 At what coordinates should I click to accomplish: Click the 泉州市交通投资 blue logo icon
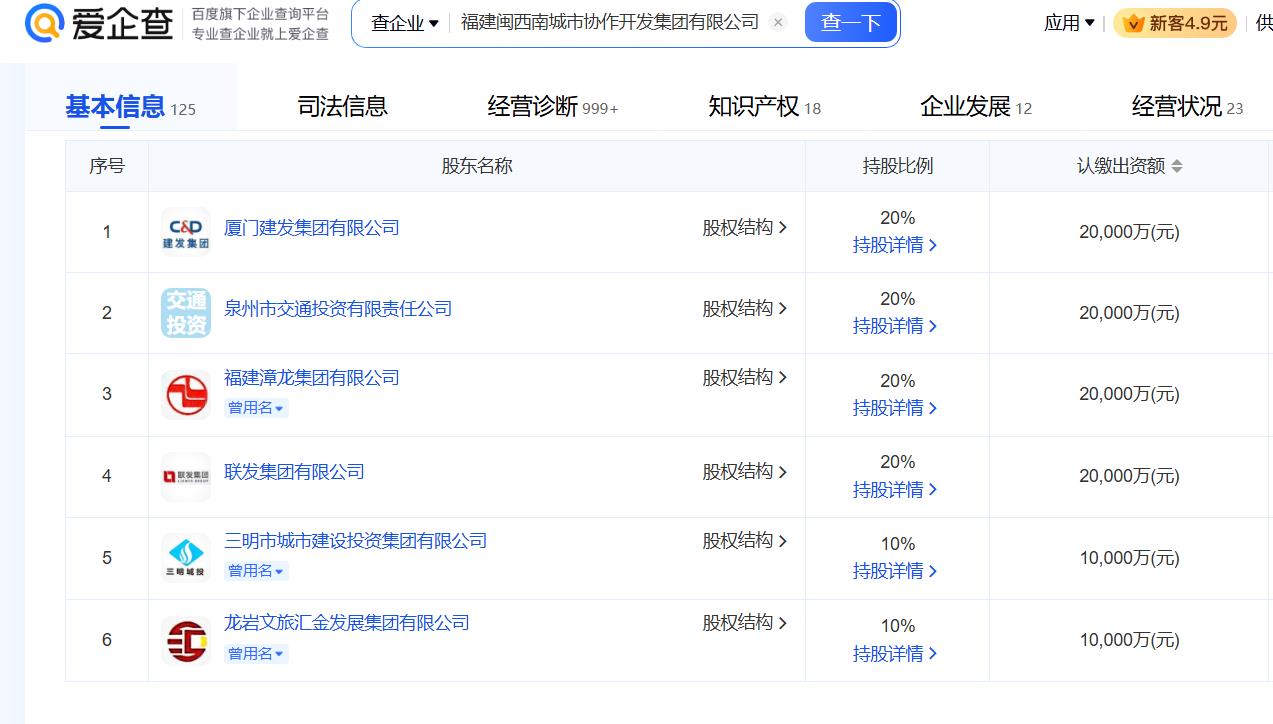tap(186, 313)
